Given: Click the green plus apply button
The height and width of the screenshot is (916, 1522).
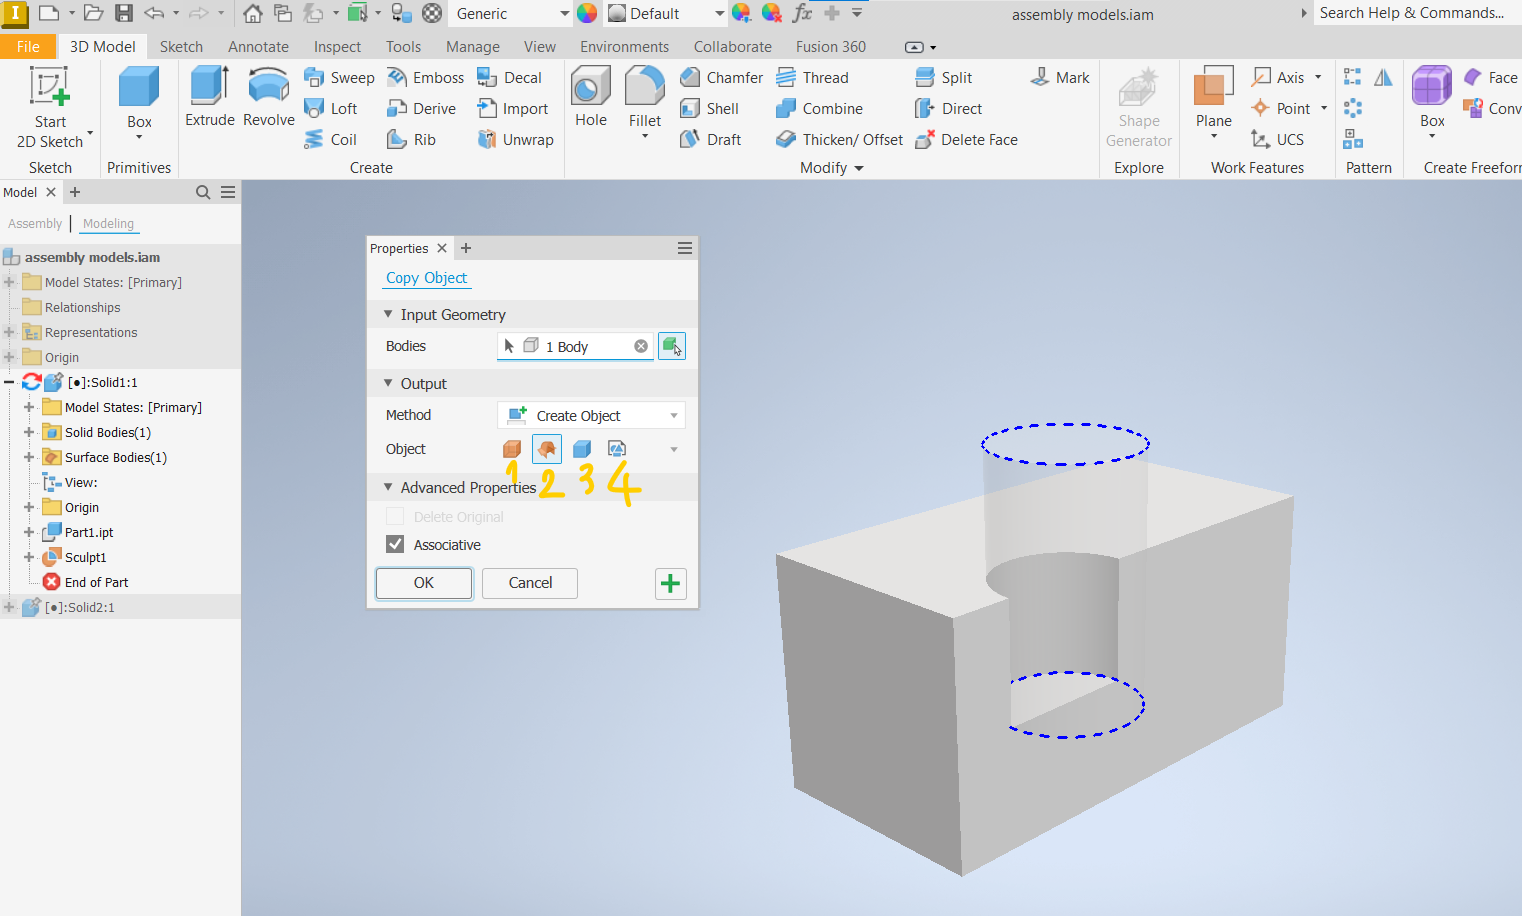Looking at the screenshot, I should pyautogui.click(x=670, y=583).
